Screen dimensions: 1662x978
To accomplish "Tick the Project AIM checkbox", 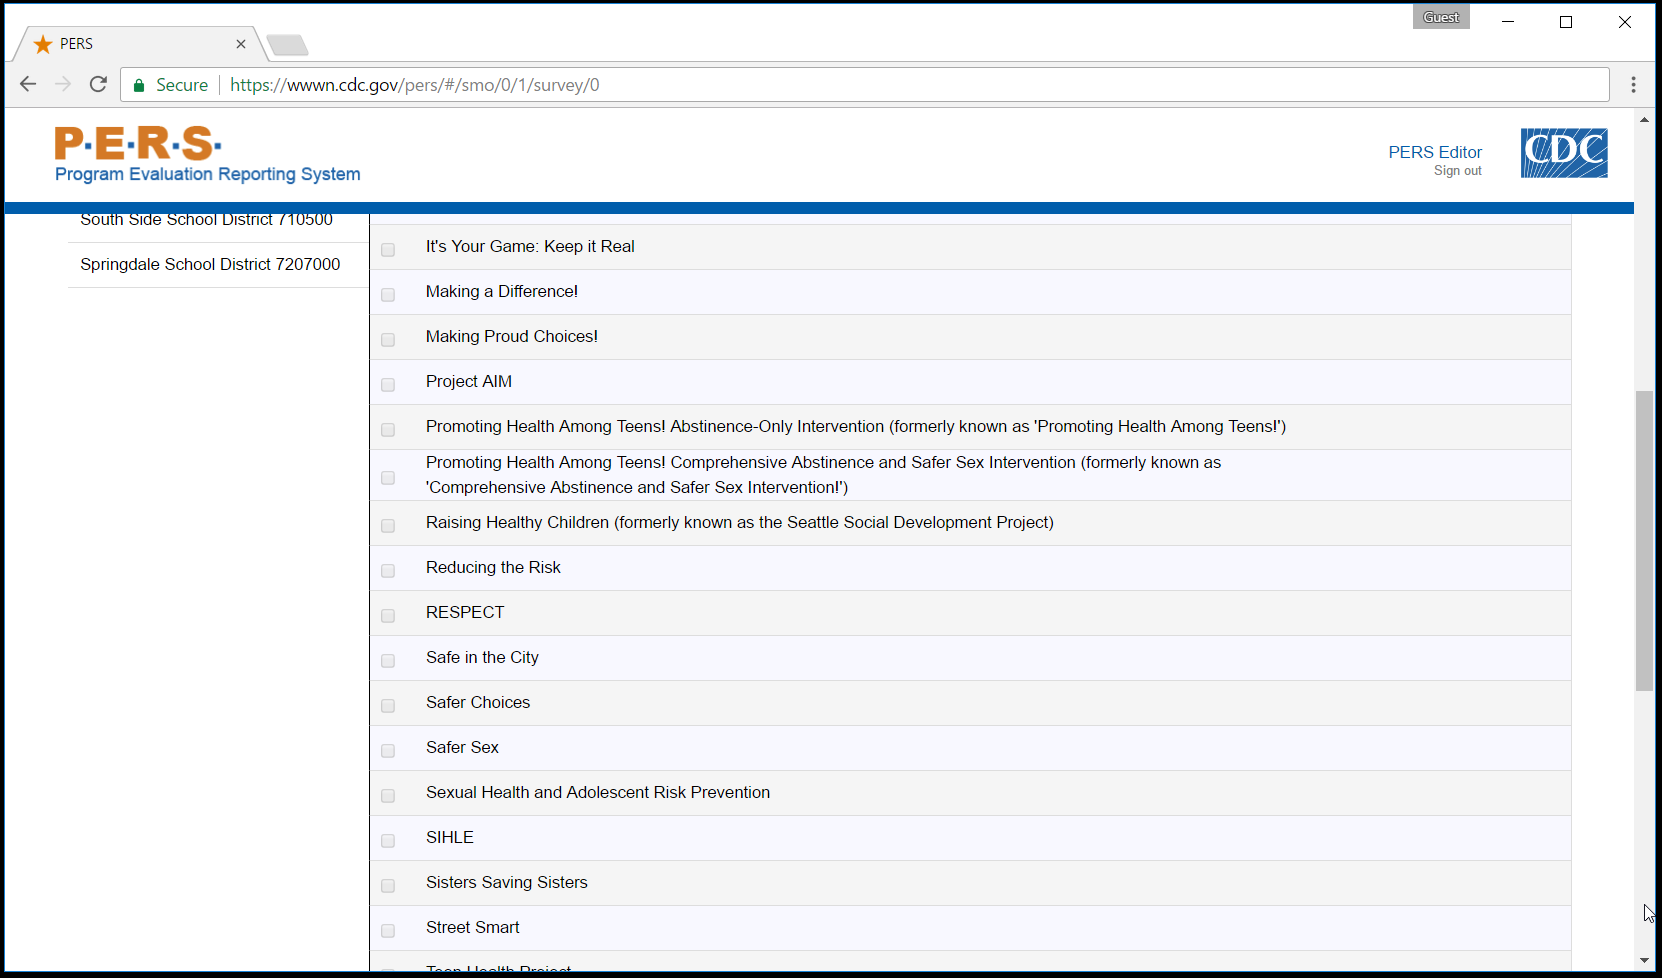I will pos(388,384).
